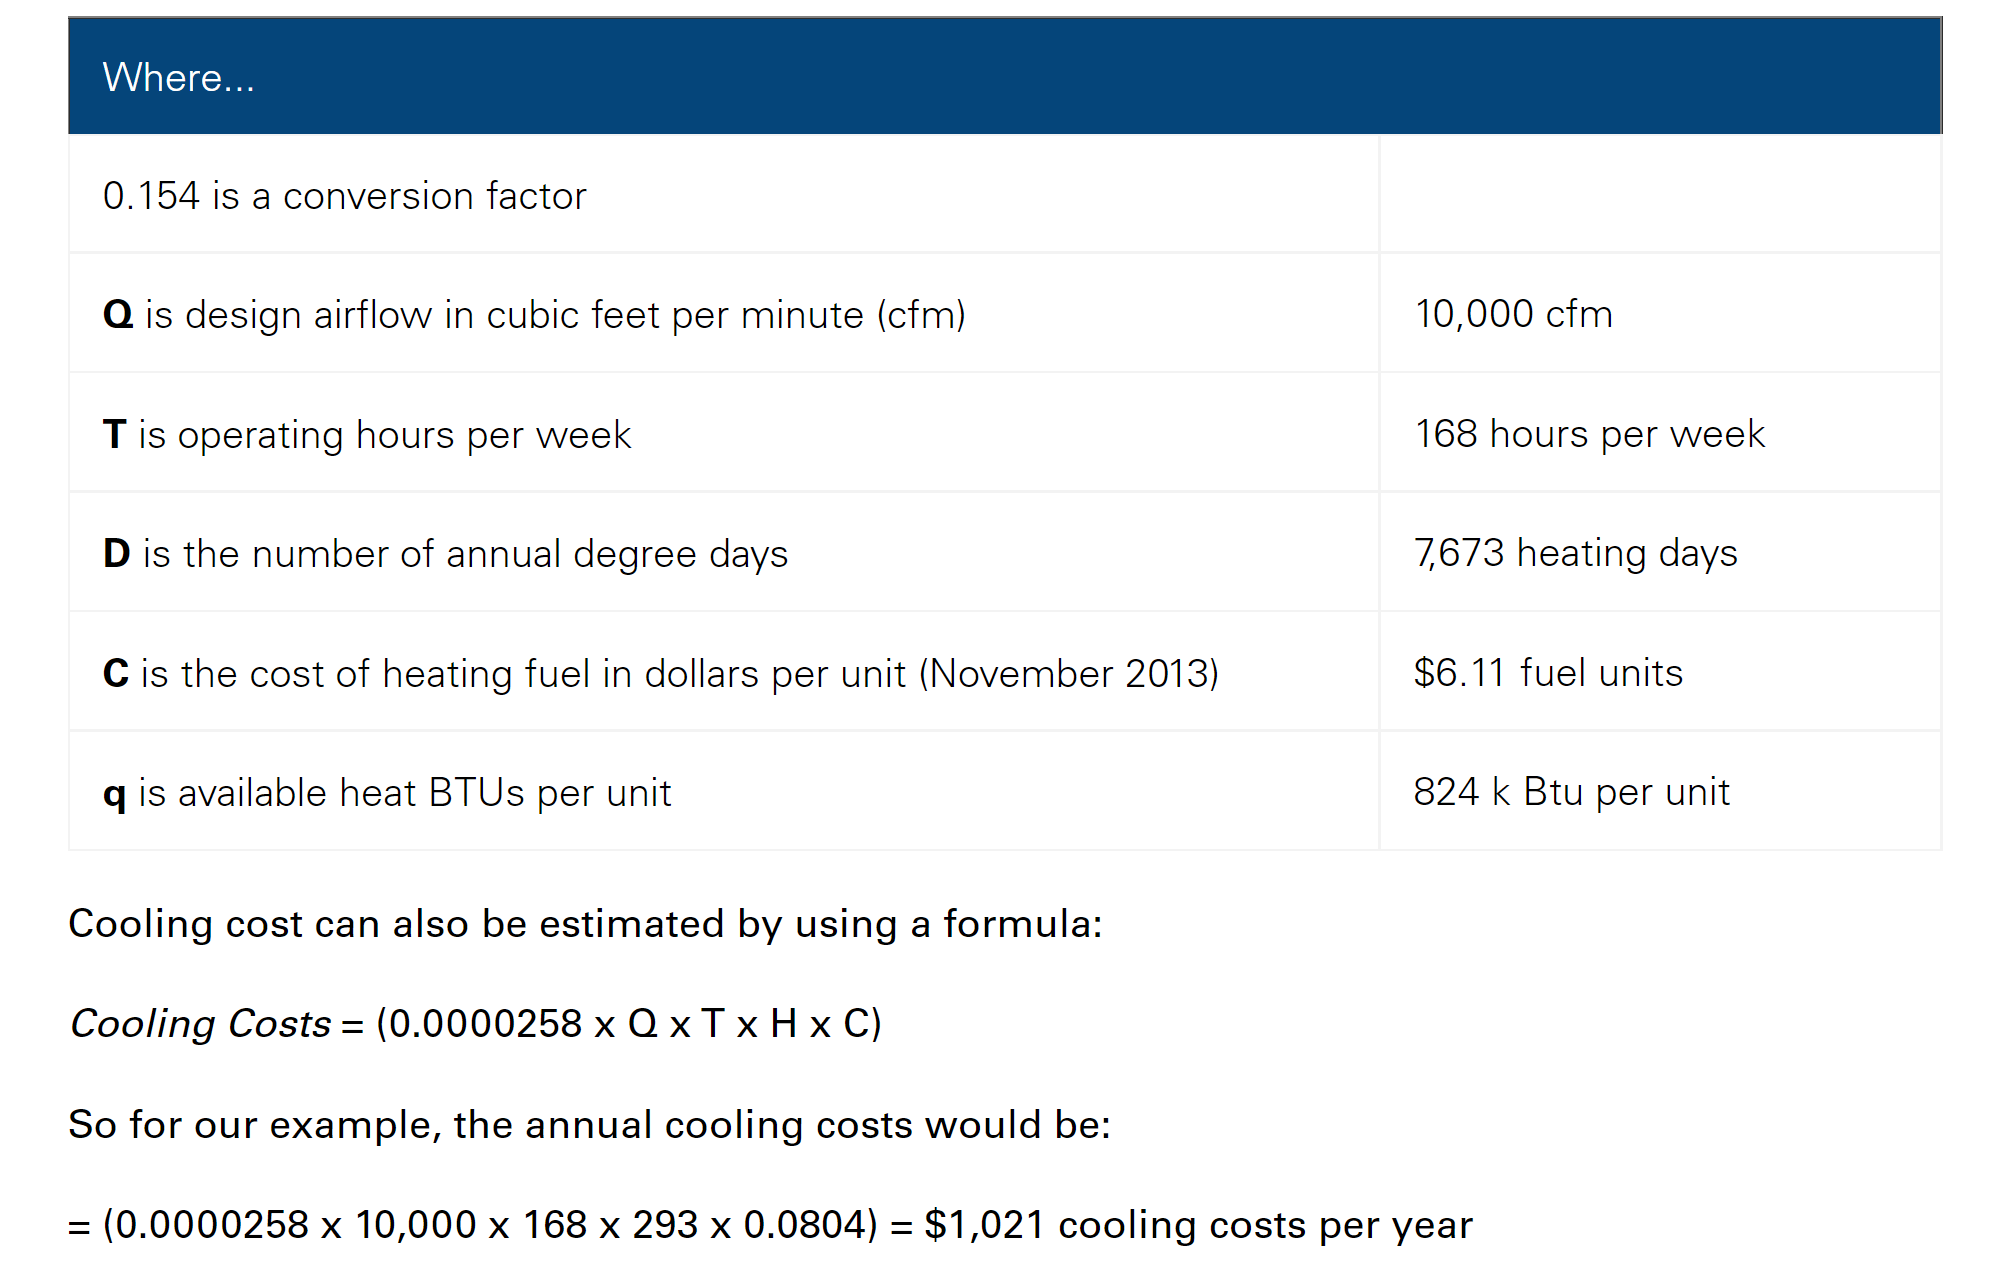Screen dimensions: 1992x1284
Task: Select the "824 k Btu per unit" cell
Action: pyautogui.click(x=1571, y=792)
